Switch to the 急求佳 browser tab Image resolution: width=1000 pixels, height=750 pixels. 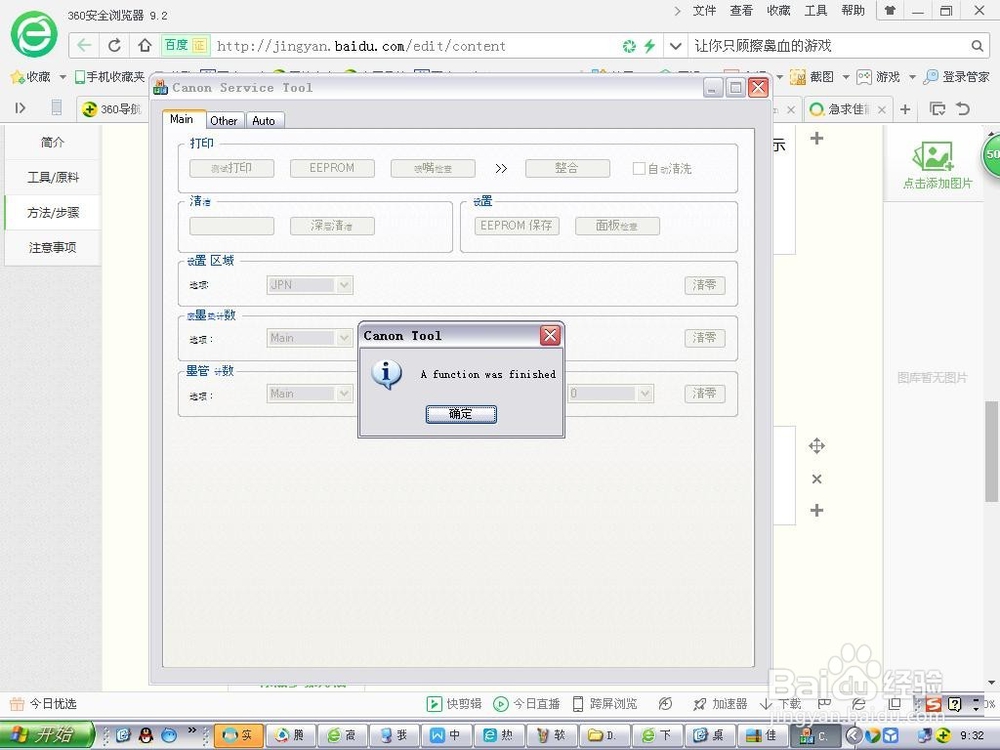(x=848, y=110)
